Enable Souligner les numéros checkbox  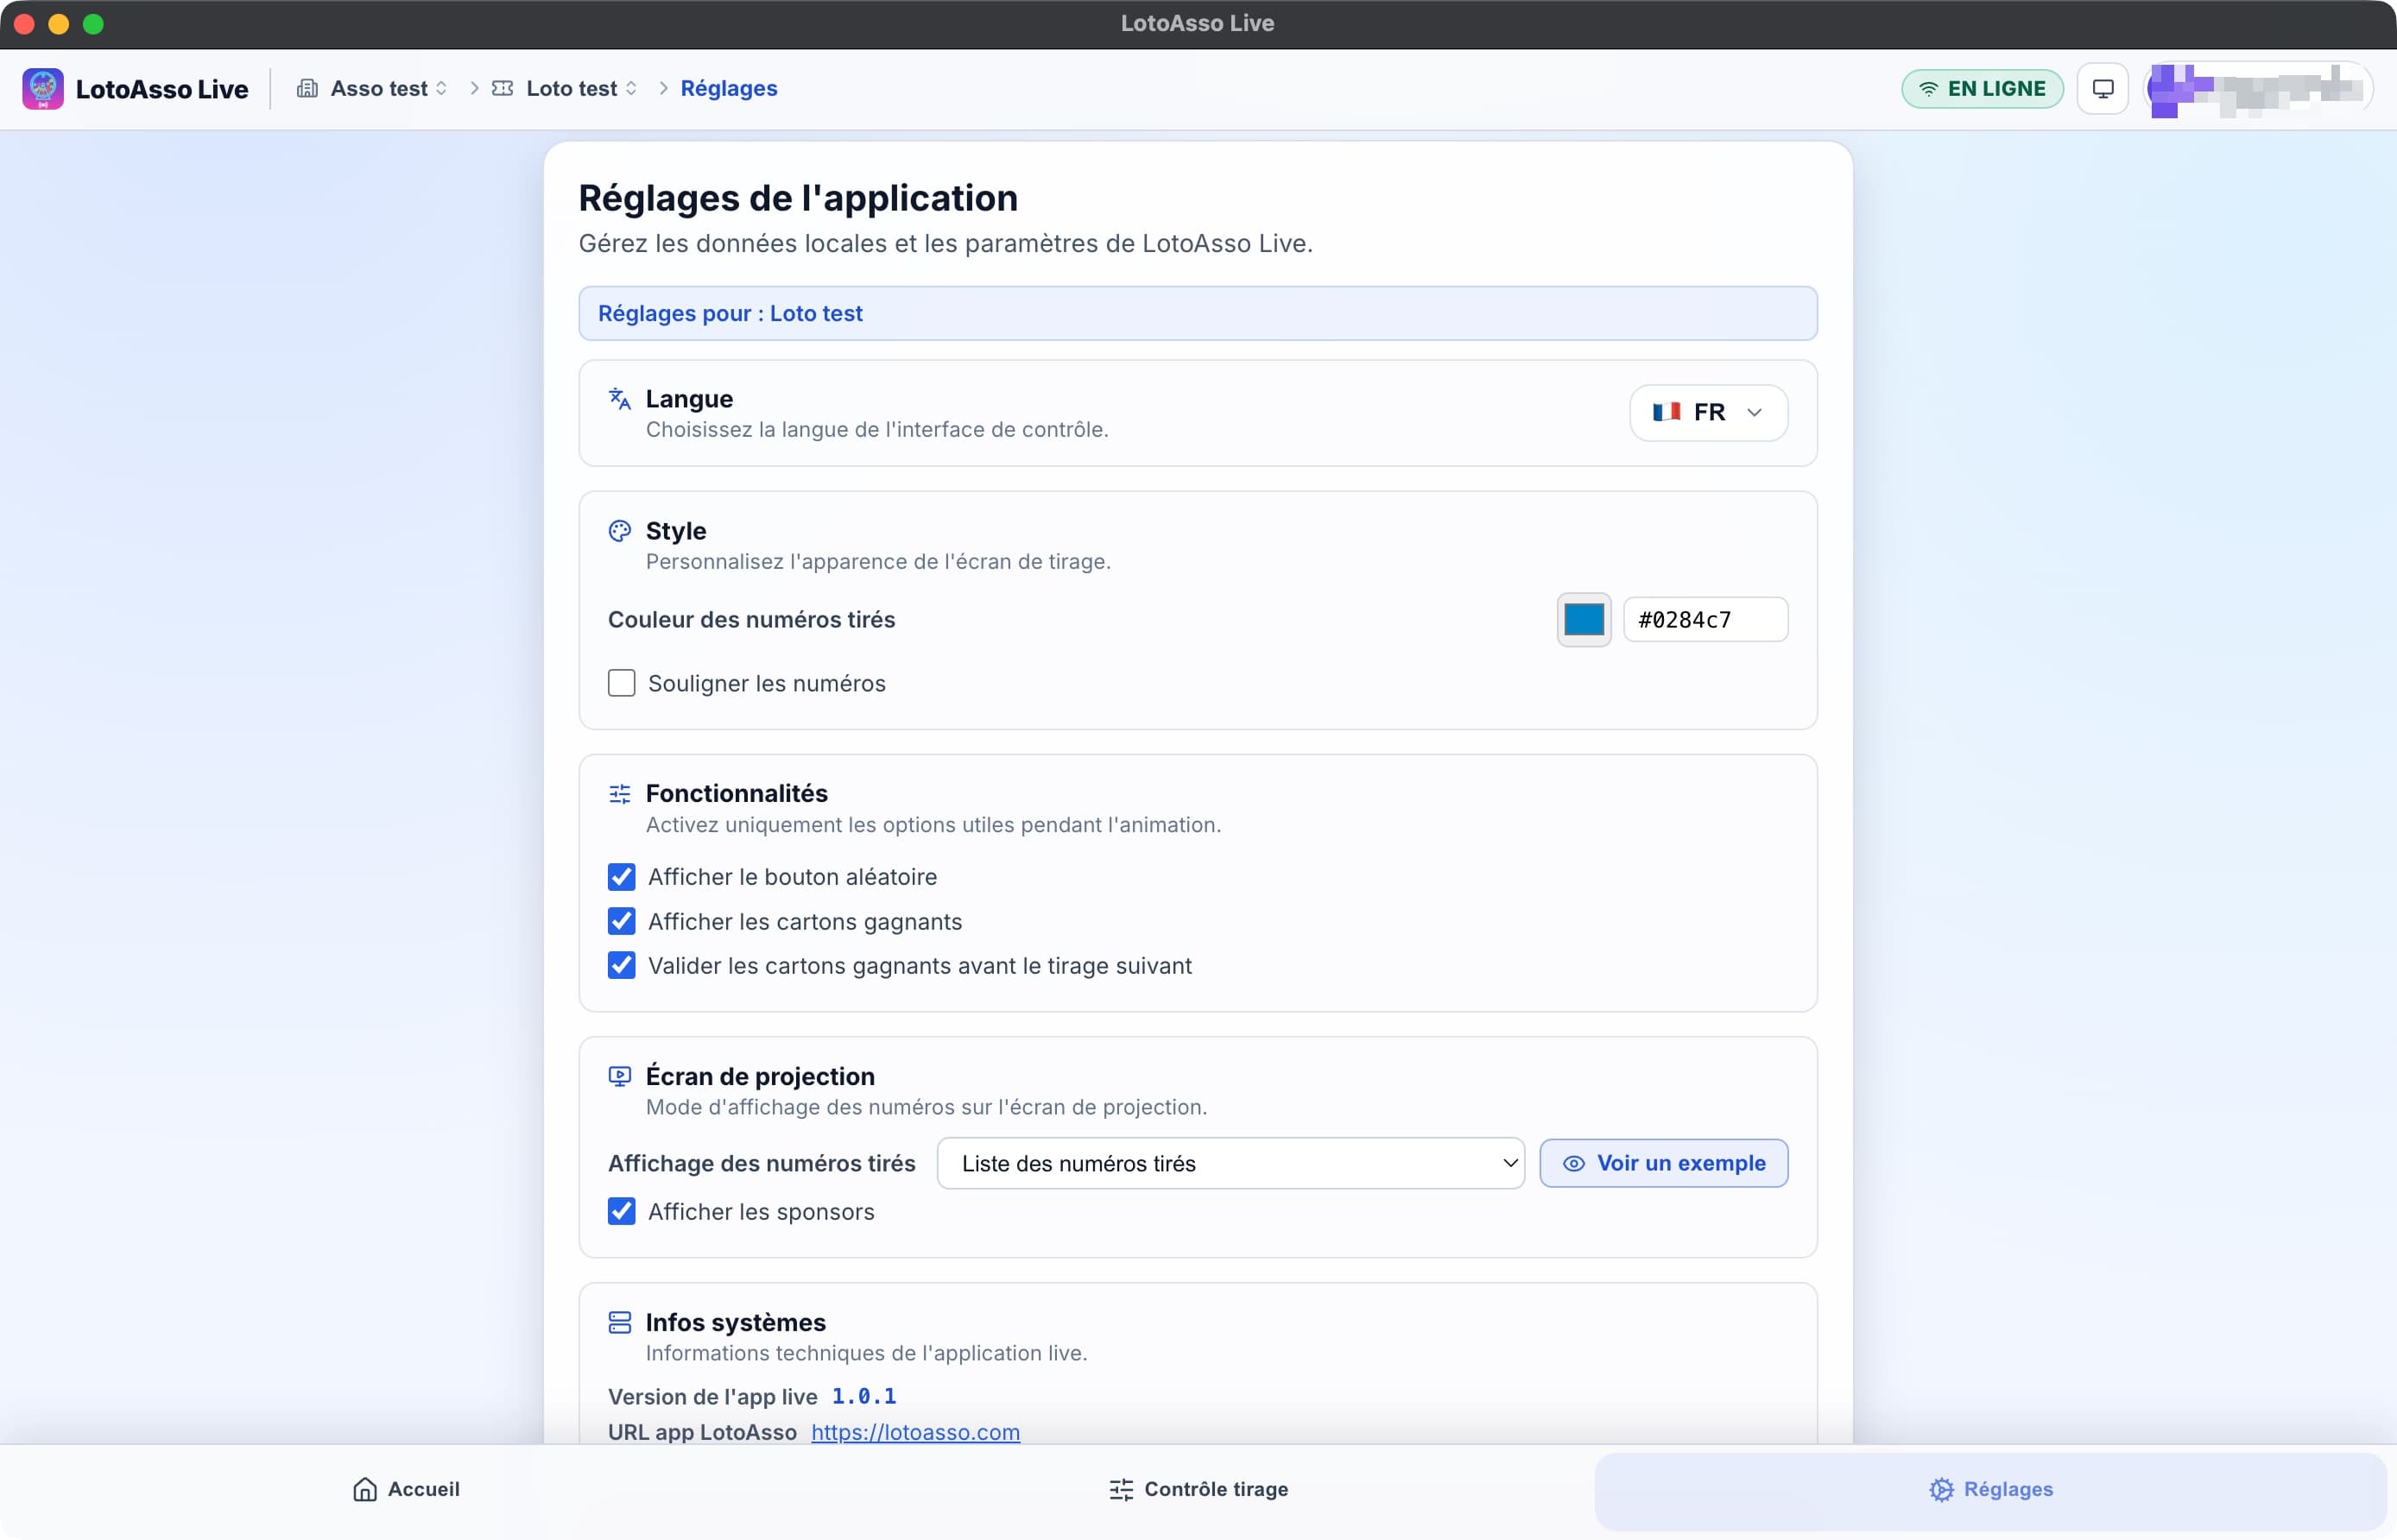[621, 683]
